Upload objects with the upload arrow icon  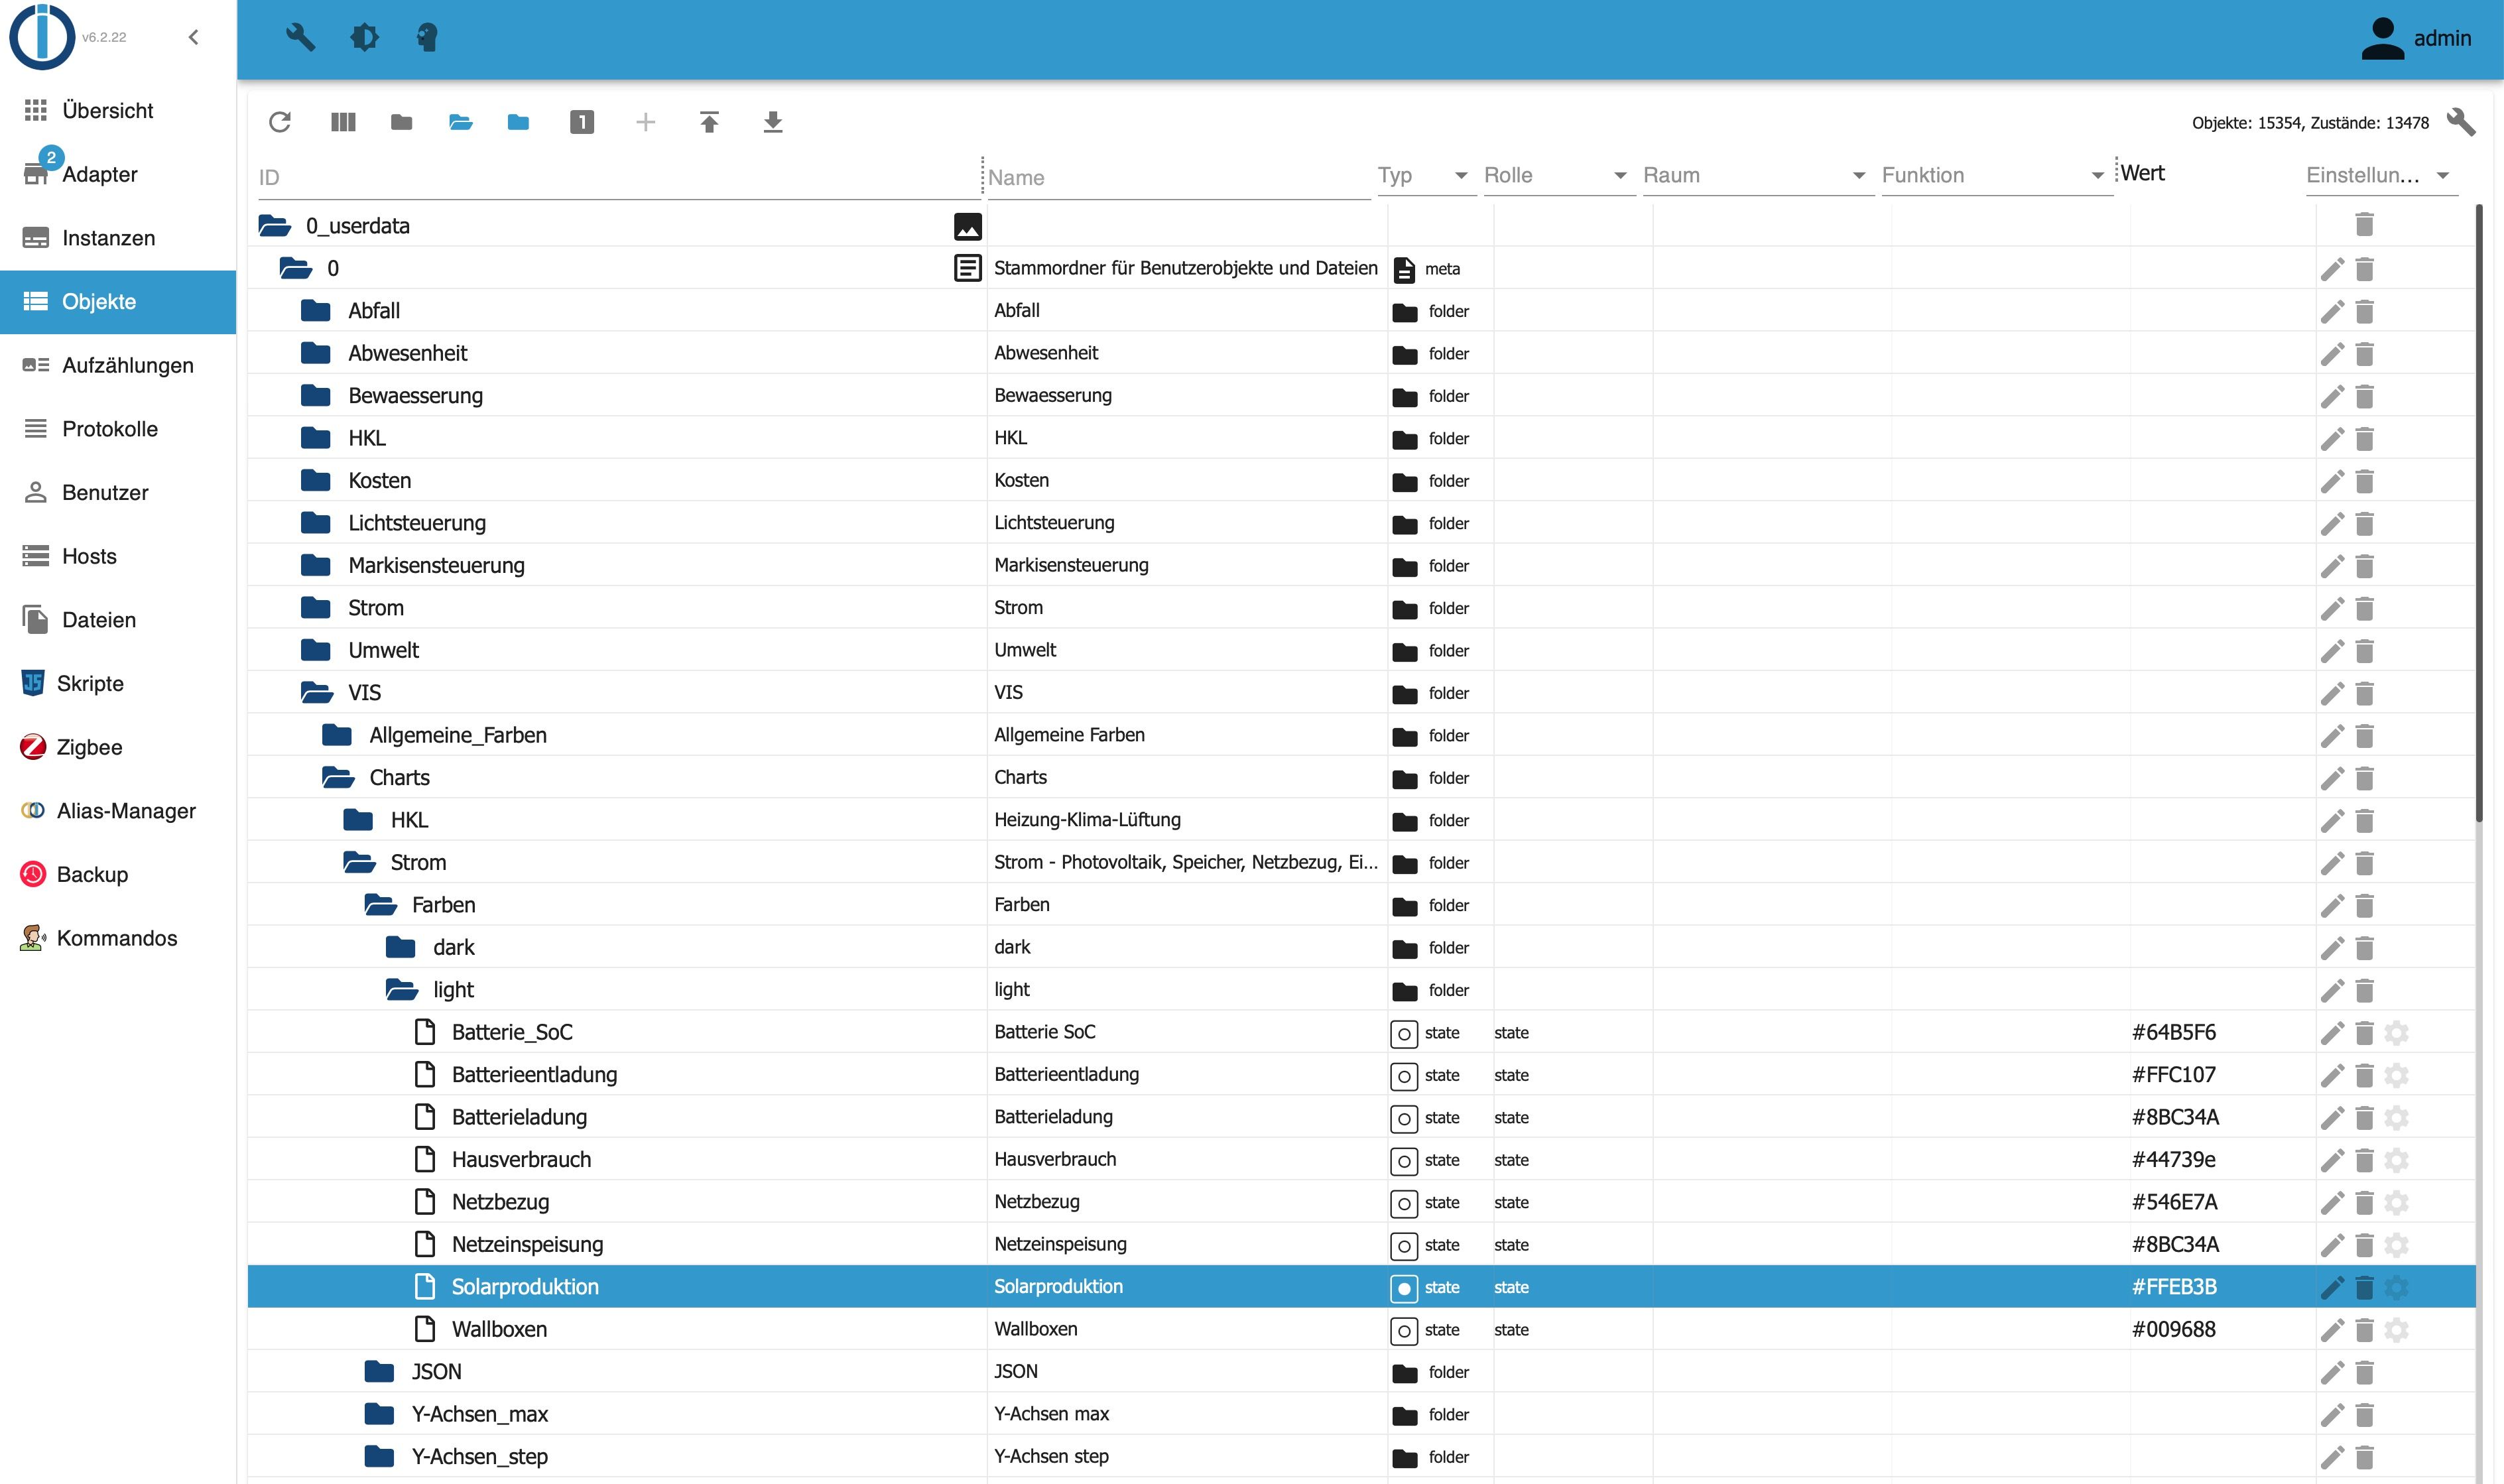pyautogui.click(x=709, y=122)
